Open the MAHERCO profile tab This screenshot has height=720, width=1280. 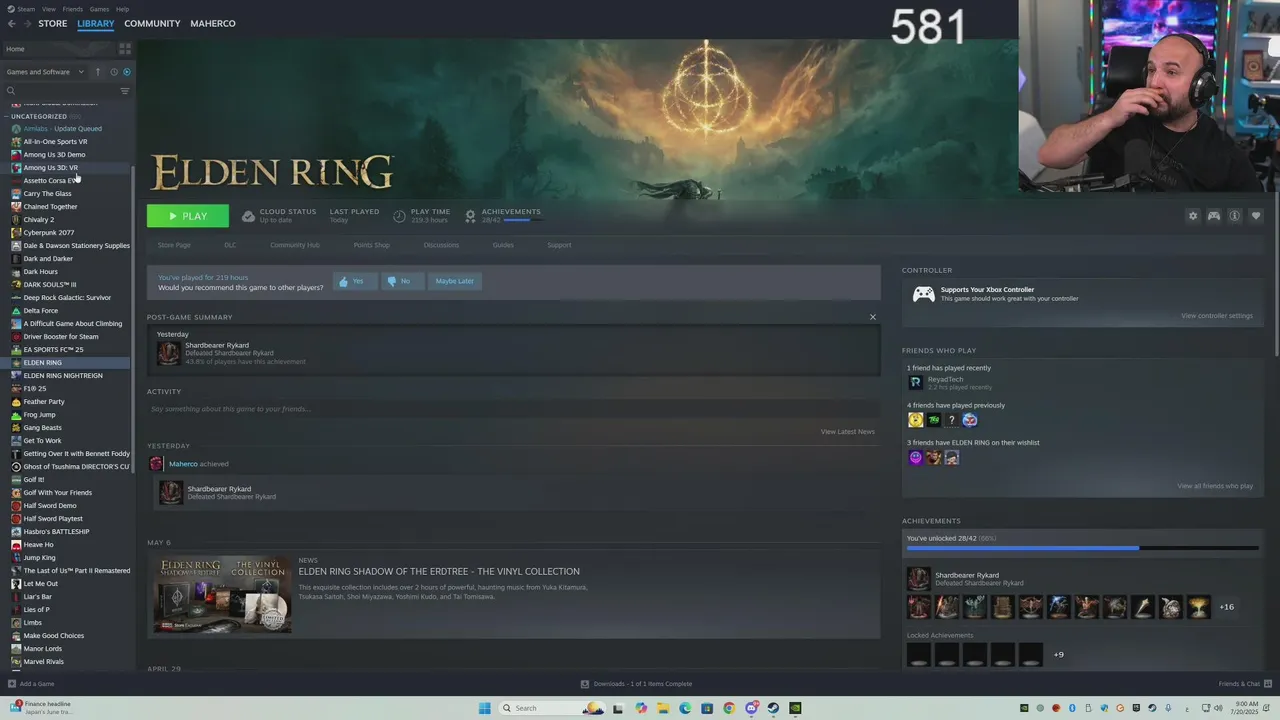(213, 24)
